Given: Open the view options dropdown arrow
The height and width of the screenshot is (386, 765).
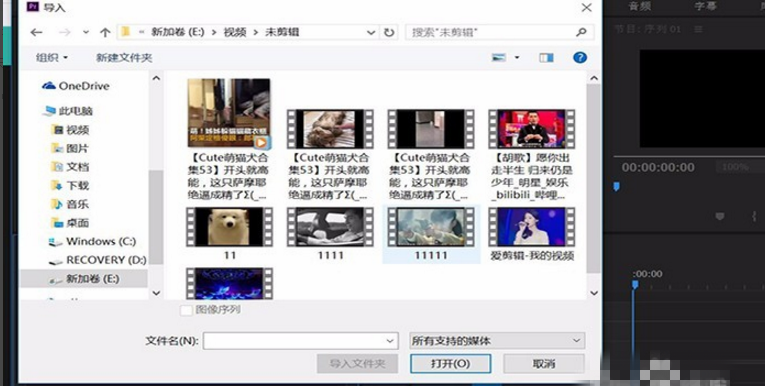Looking at the screenshot, I should click(x=517, y=58).
